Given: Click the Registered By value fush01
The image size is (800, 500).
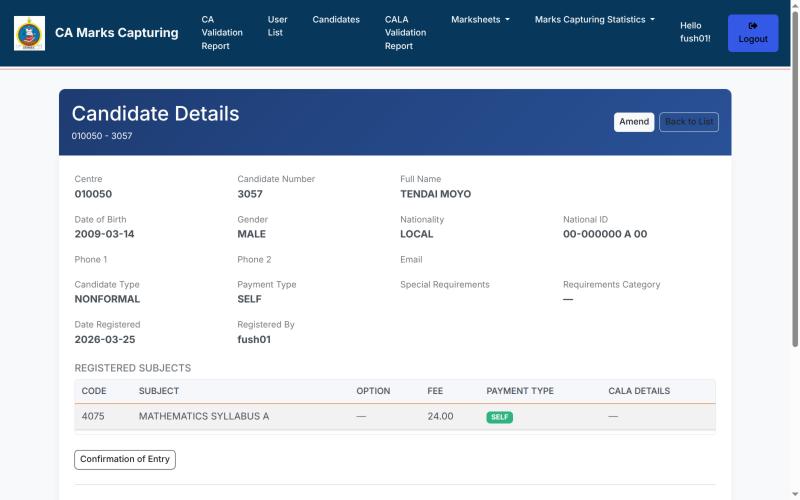Looking at the screenshot, I should pos(254,339).
